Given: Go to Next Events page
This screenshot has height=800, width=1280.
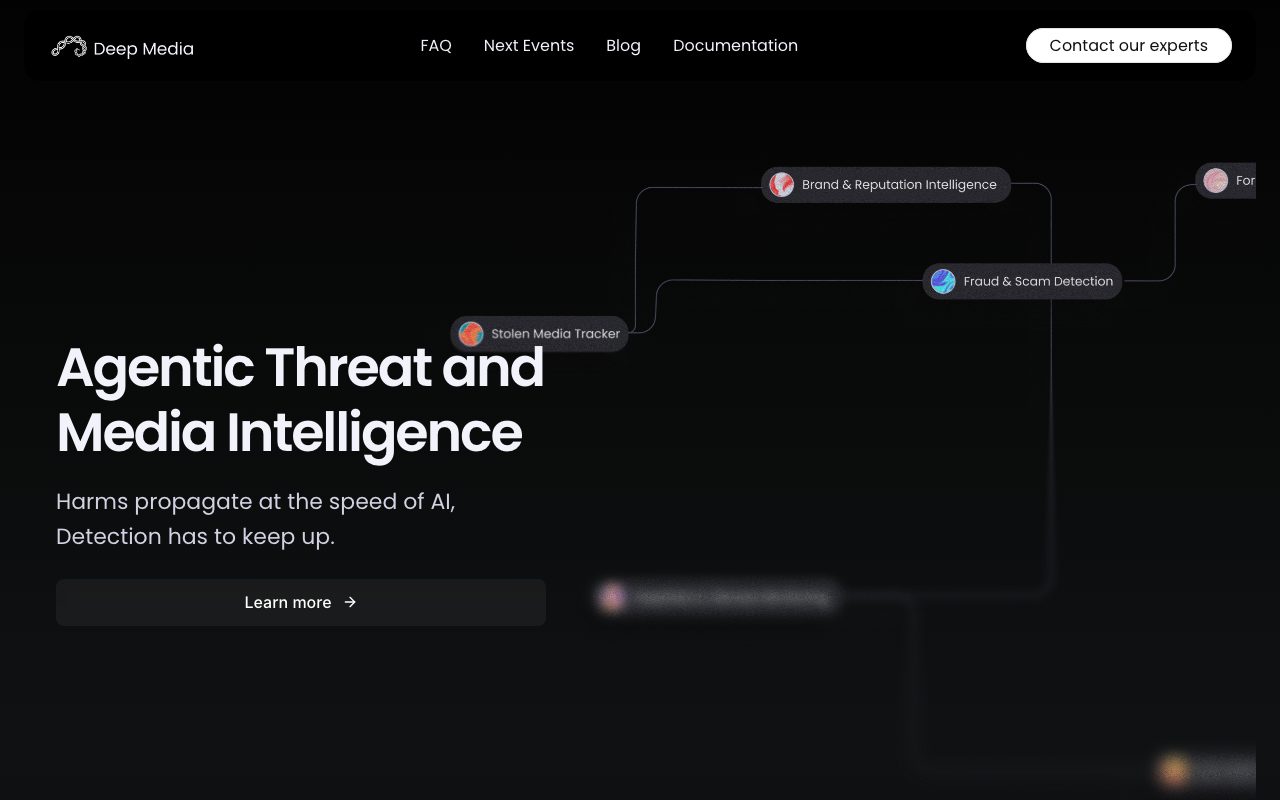Looking at the screenshot, I should pyautogui.click(x=529, y=46).
